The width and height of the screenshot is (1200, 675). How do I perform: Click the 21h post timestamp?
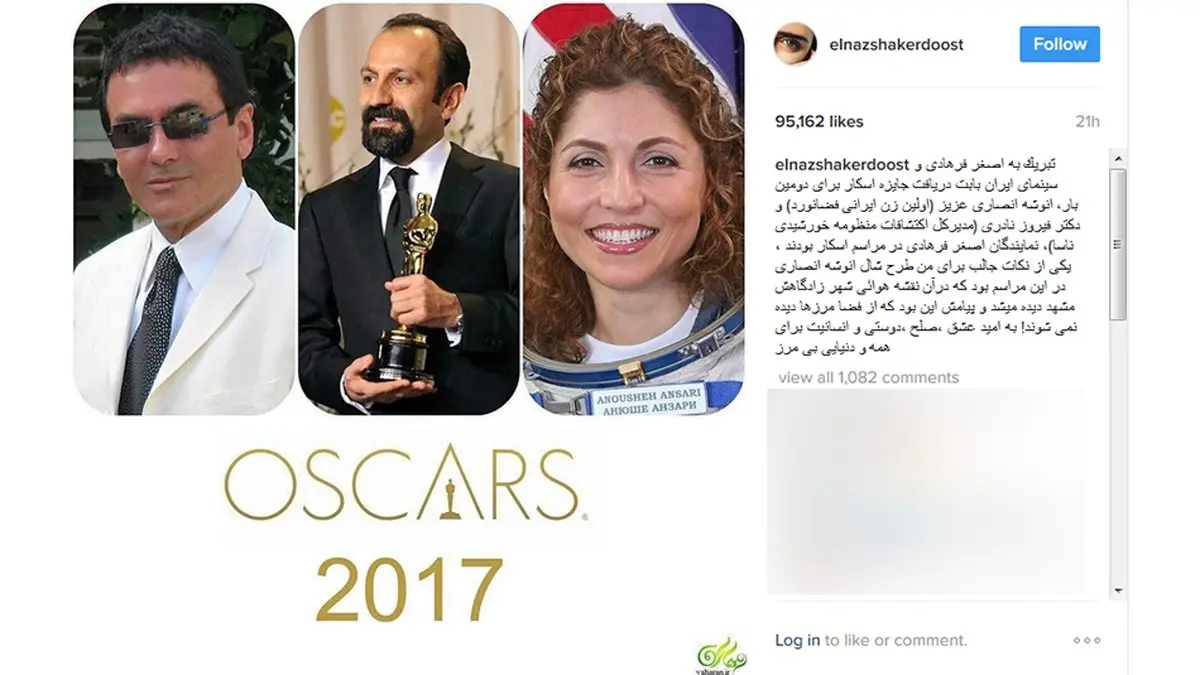pyautogui.click(x=1087, y=121)
